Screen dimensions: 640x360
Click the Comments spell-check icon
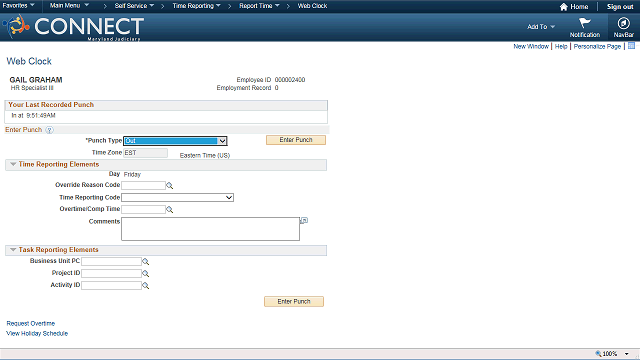(304, 221)
